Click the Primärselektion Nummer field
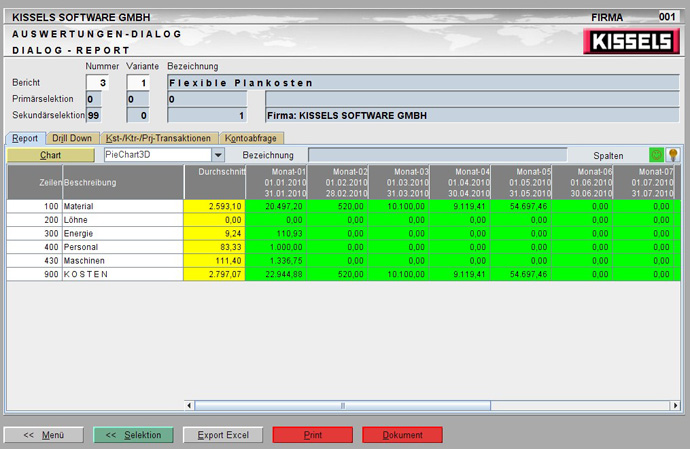 point(94,99)
